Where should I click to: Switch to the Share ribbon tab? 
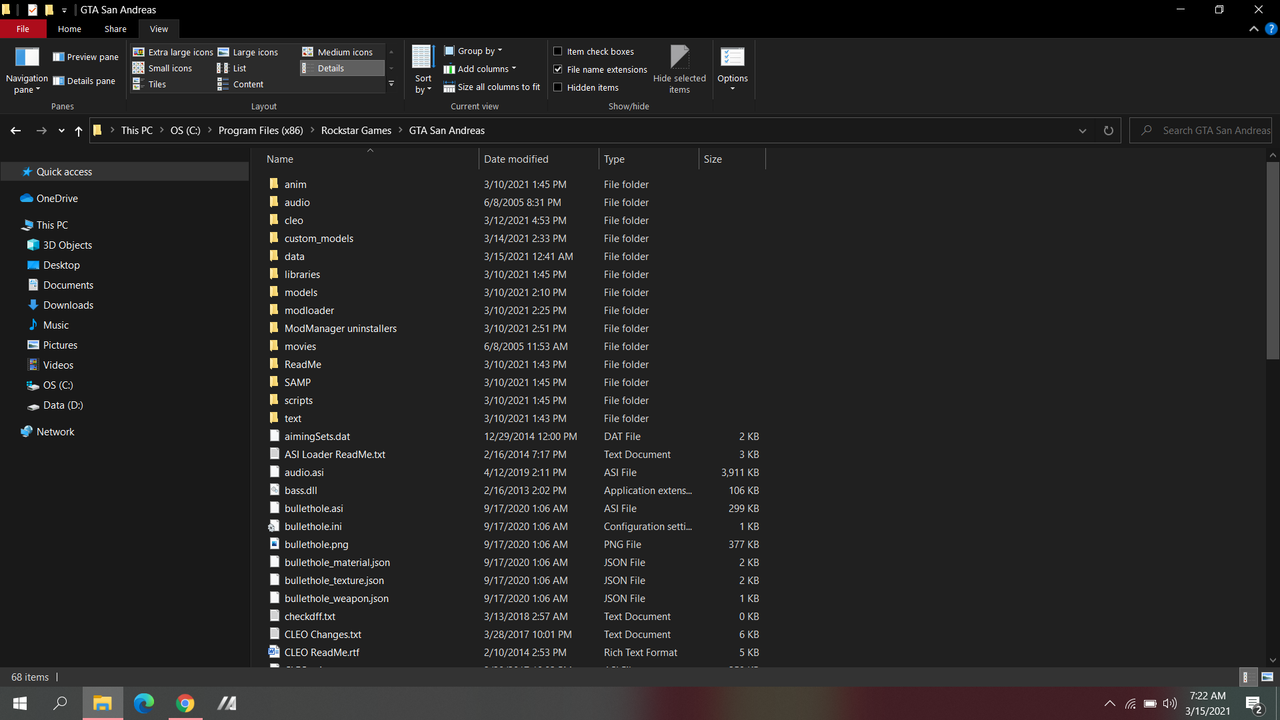click(115, 29)
